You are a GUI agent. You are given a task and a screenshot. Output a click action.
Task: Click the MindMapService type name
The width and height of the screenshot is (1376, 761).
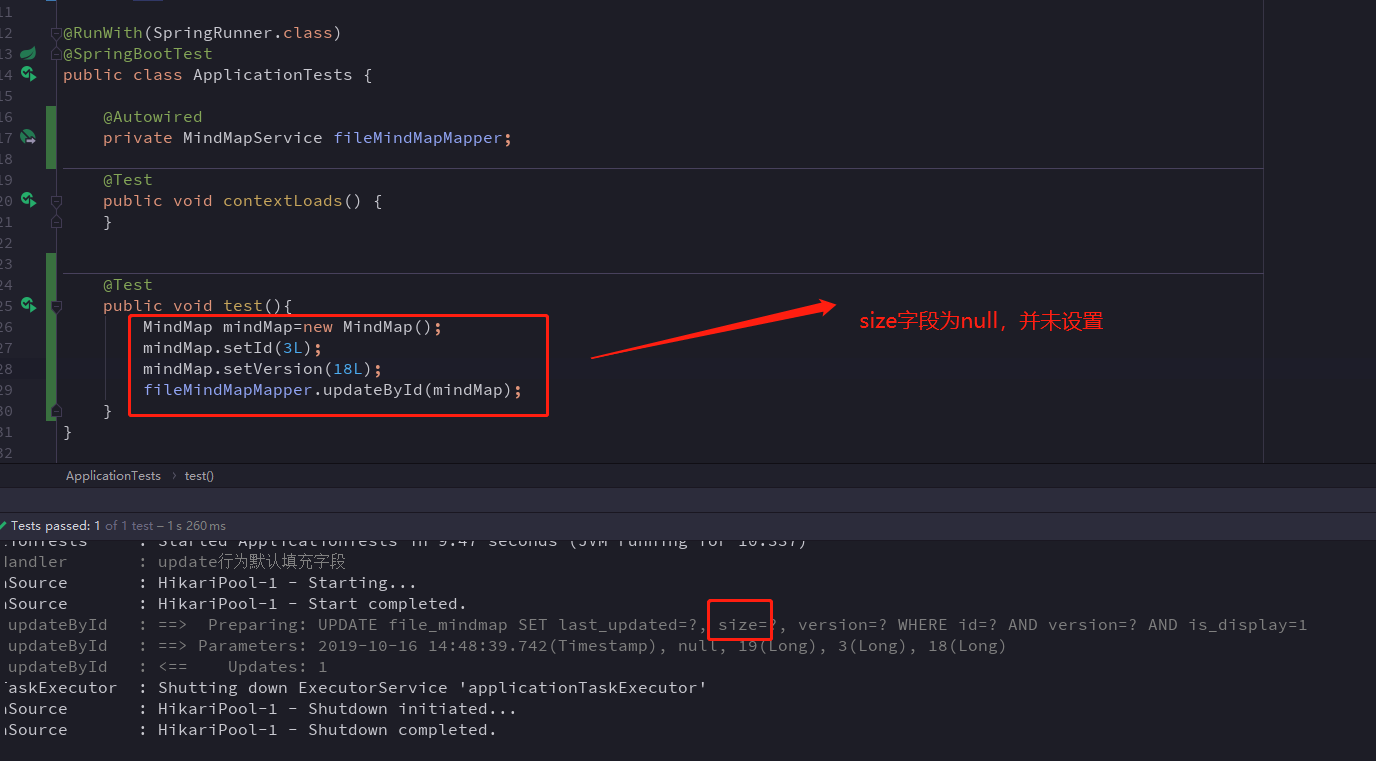click(253, 138)
